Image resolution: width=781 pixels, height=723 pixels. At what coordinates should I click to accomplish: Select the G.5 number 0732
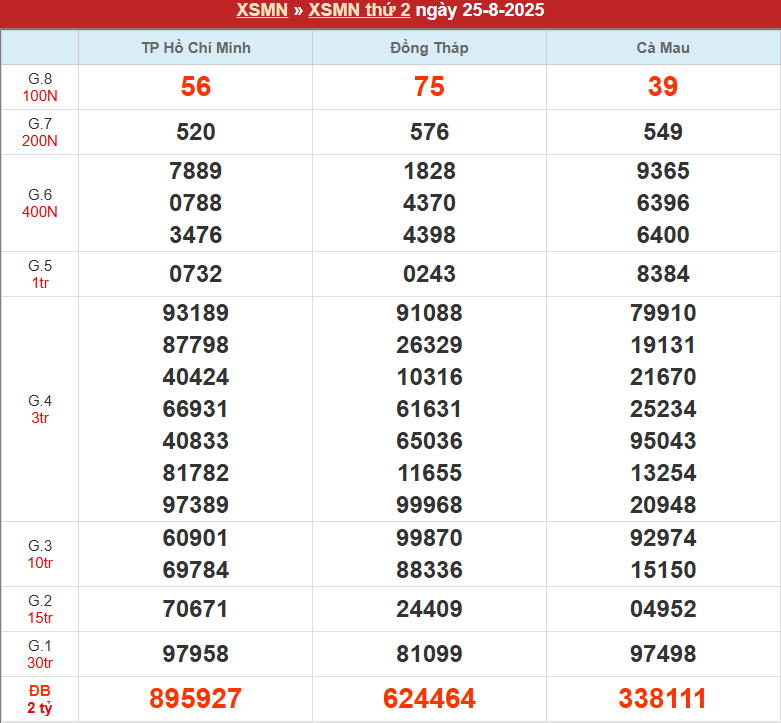(196, 274)
